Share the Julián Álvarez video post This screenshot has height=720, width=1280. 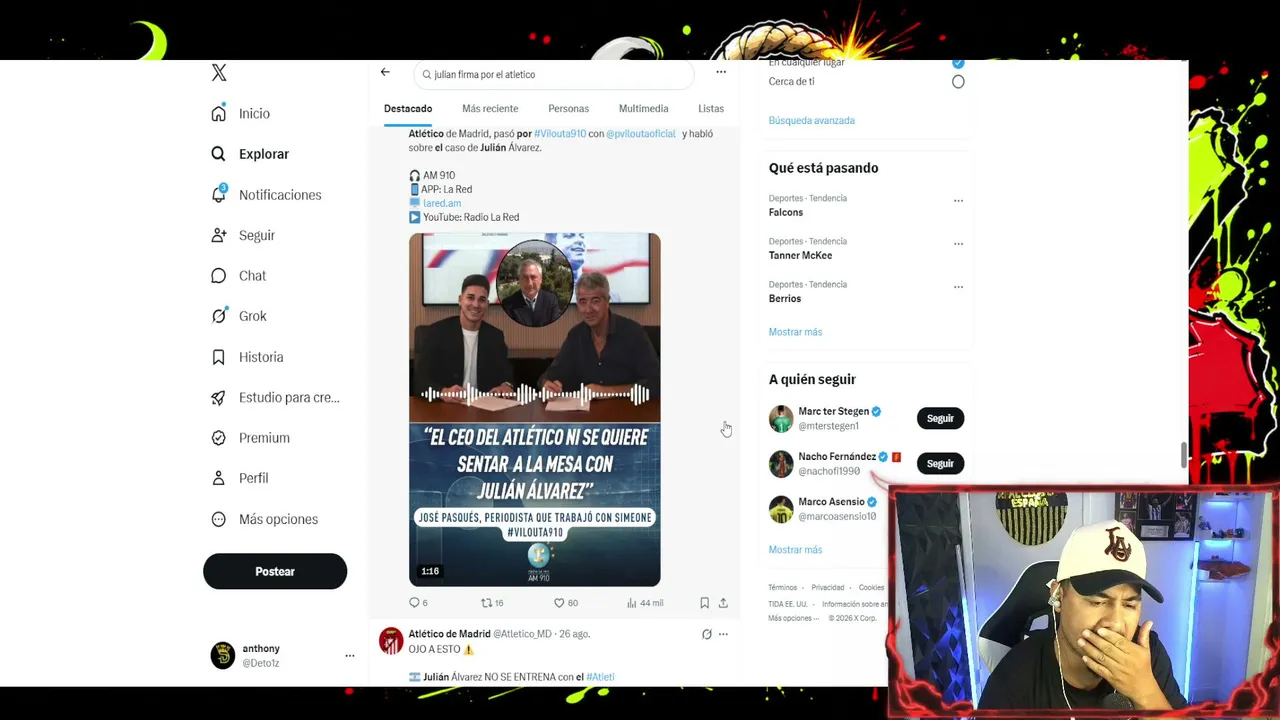point(723,603)
